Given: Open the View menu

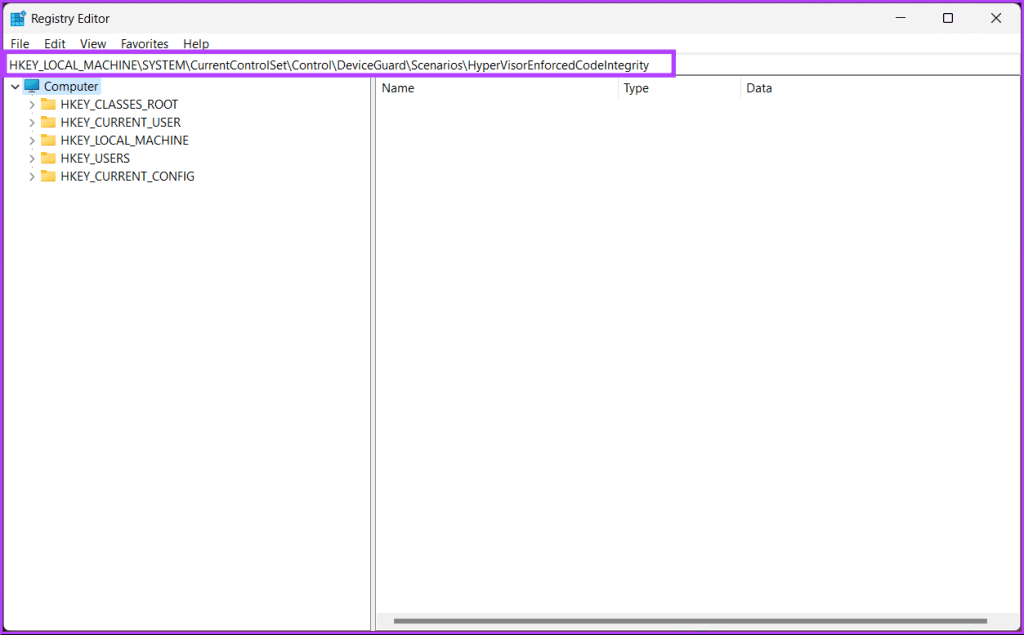Looking at the screenshot, I should tap(92, 43).
